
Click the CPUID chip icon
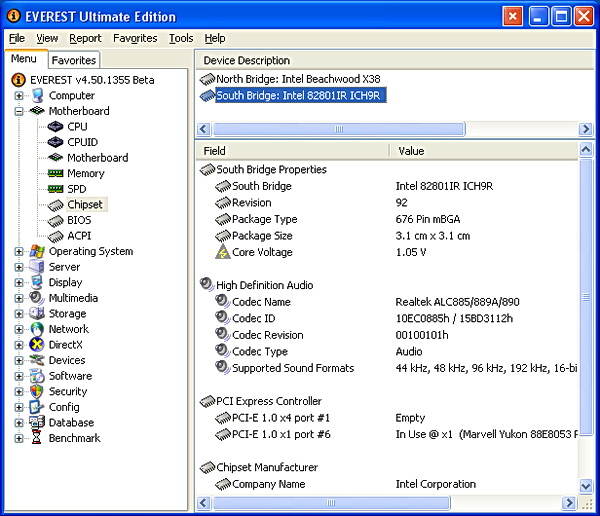click(55, 142)
